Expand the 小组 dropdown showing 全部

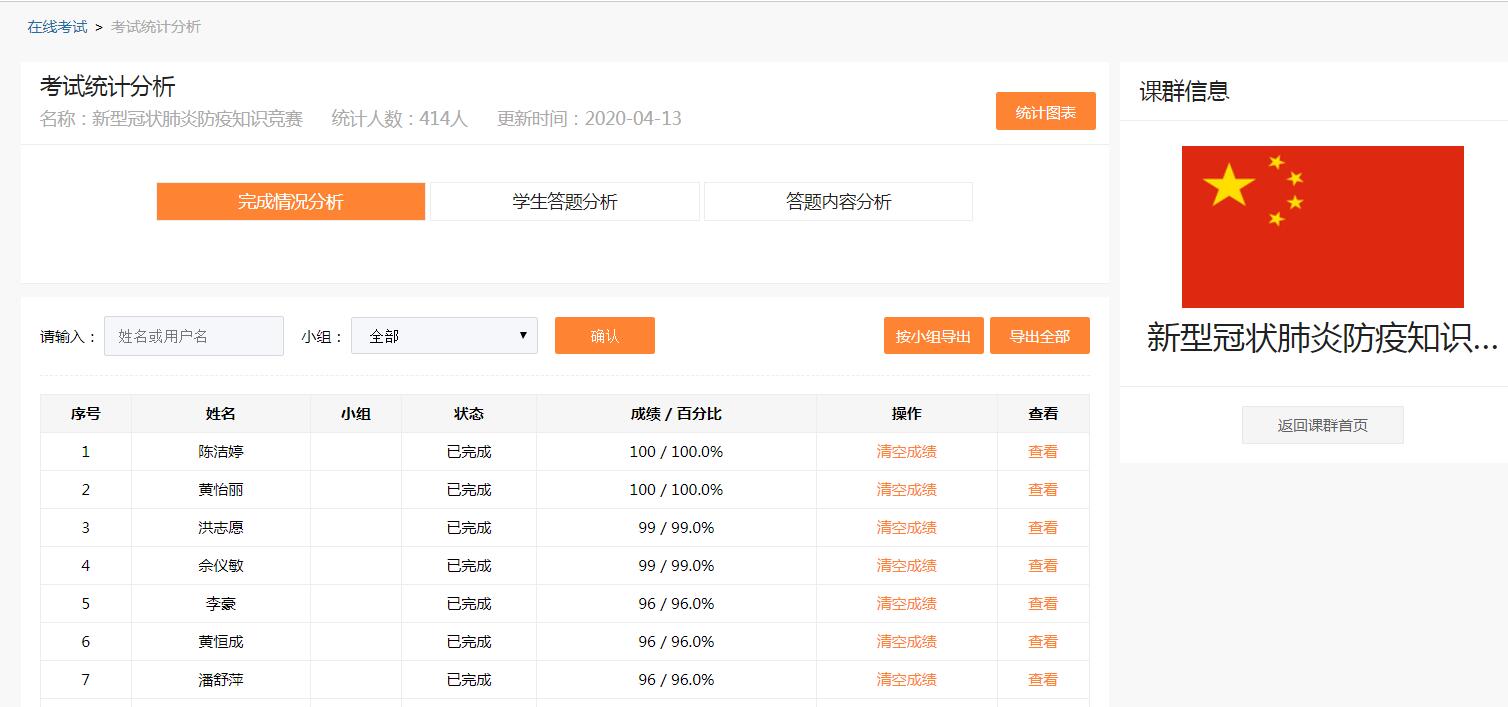444,336
